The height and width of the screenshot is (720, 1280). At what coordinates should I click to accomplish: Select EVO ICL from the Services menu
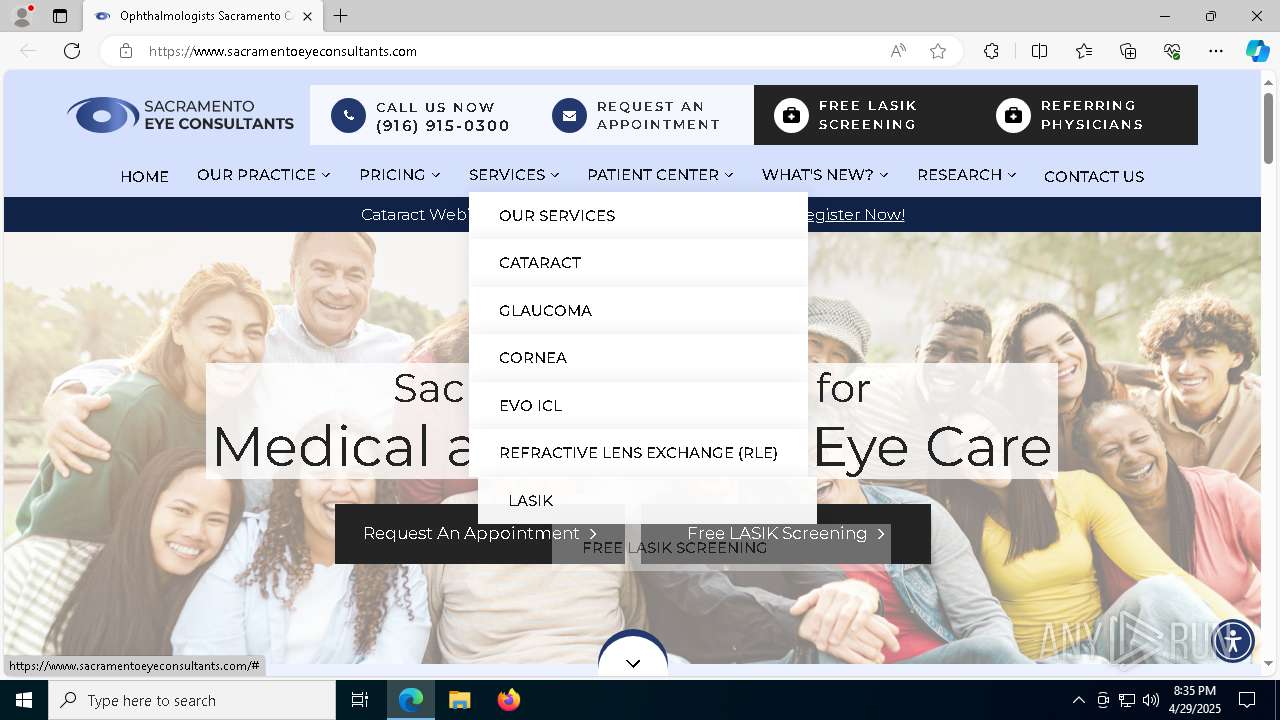click(638, 406)
